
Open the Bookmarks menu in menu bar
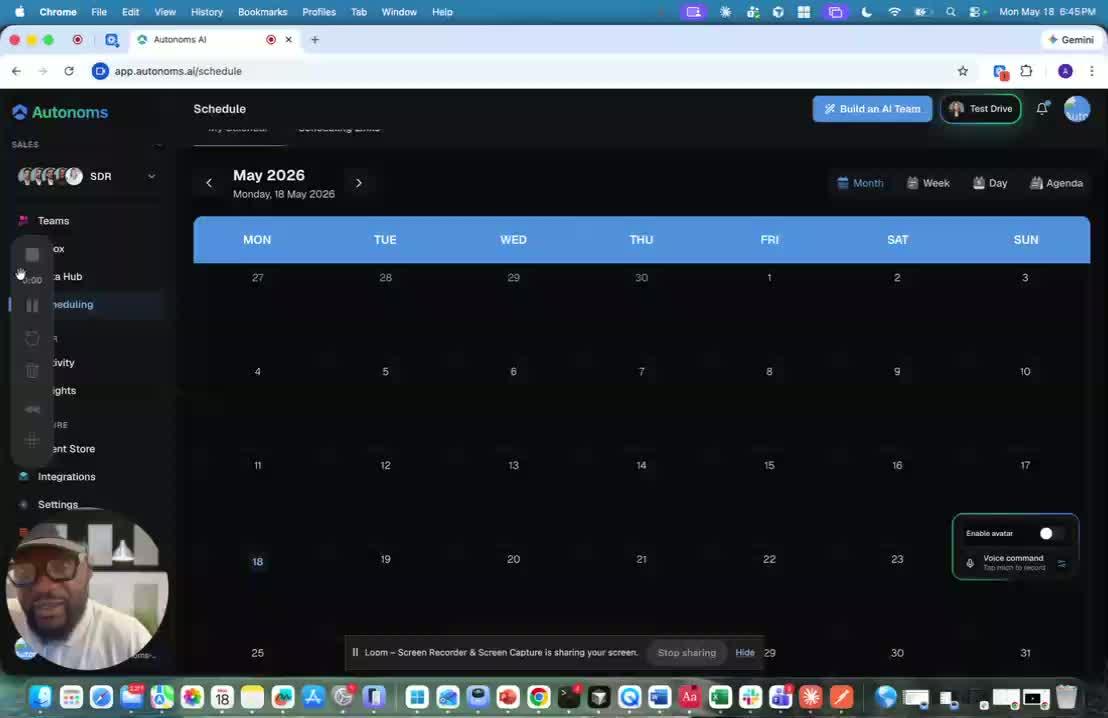[x=262, y=12]
